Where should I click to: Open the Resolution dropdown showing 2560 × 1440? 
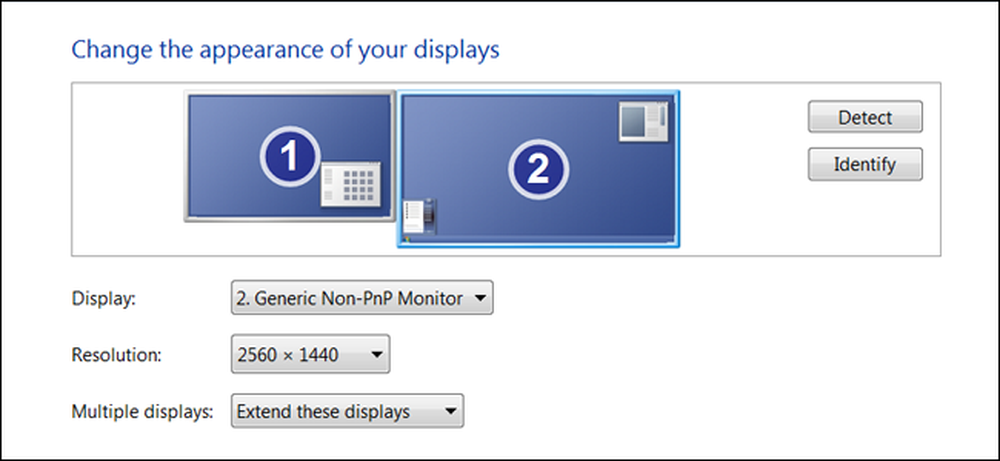coord(310,354)
